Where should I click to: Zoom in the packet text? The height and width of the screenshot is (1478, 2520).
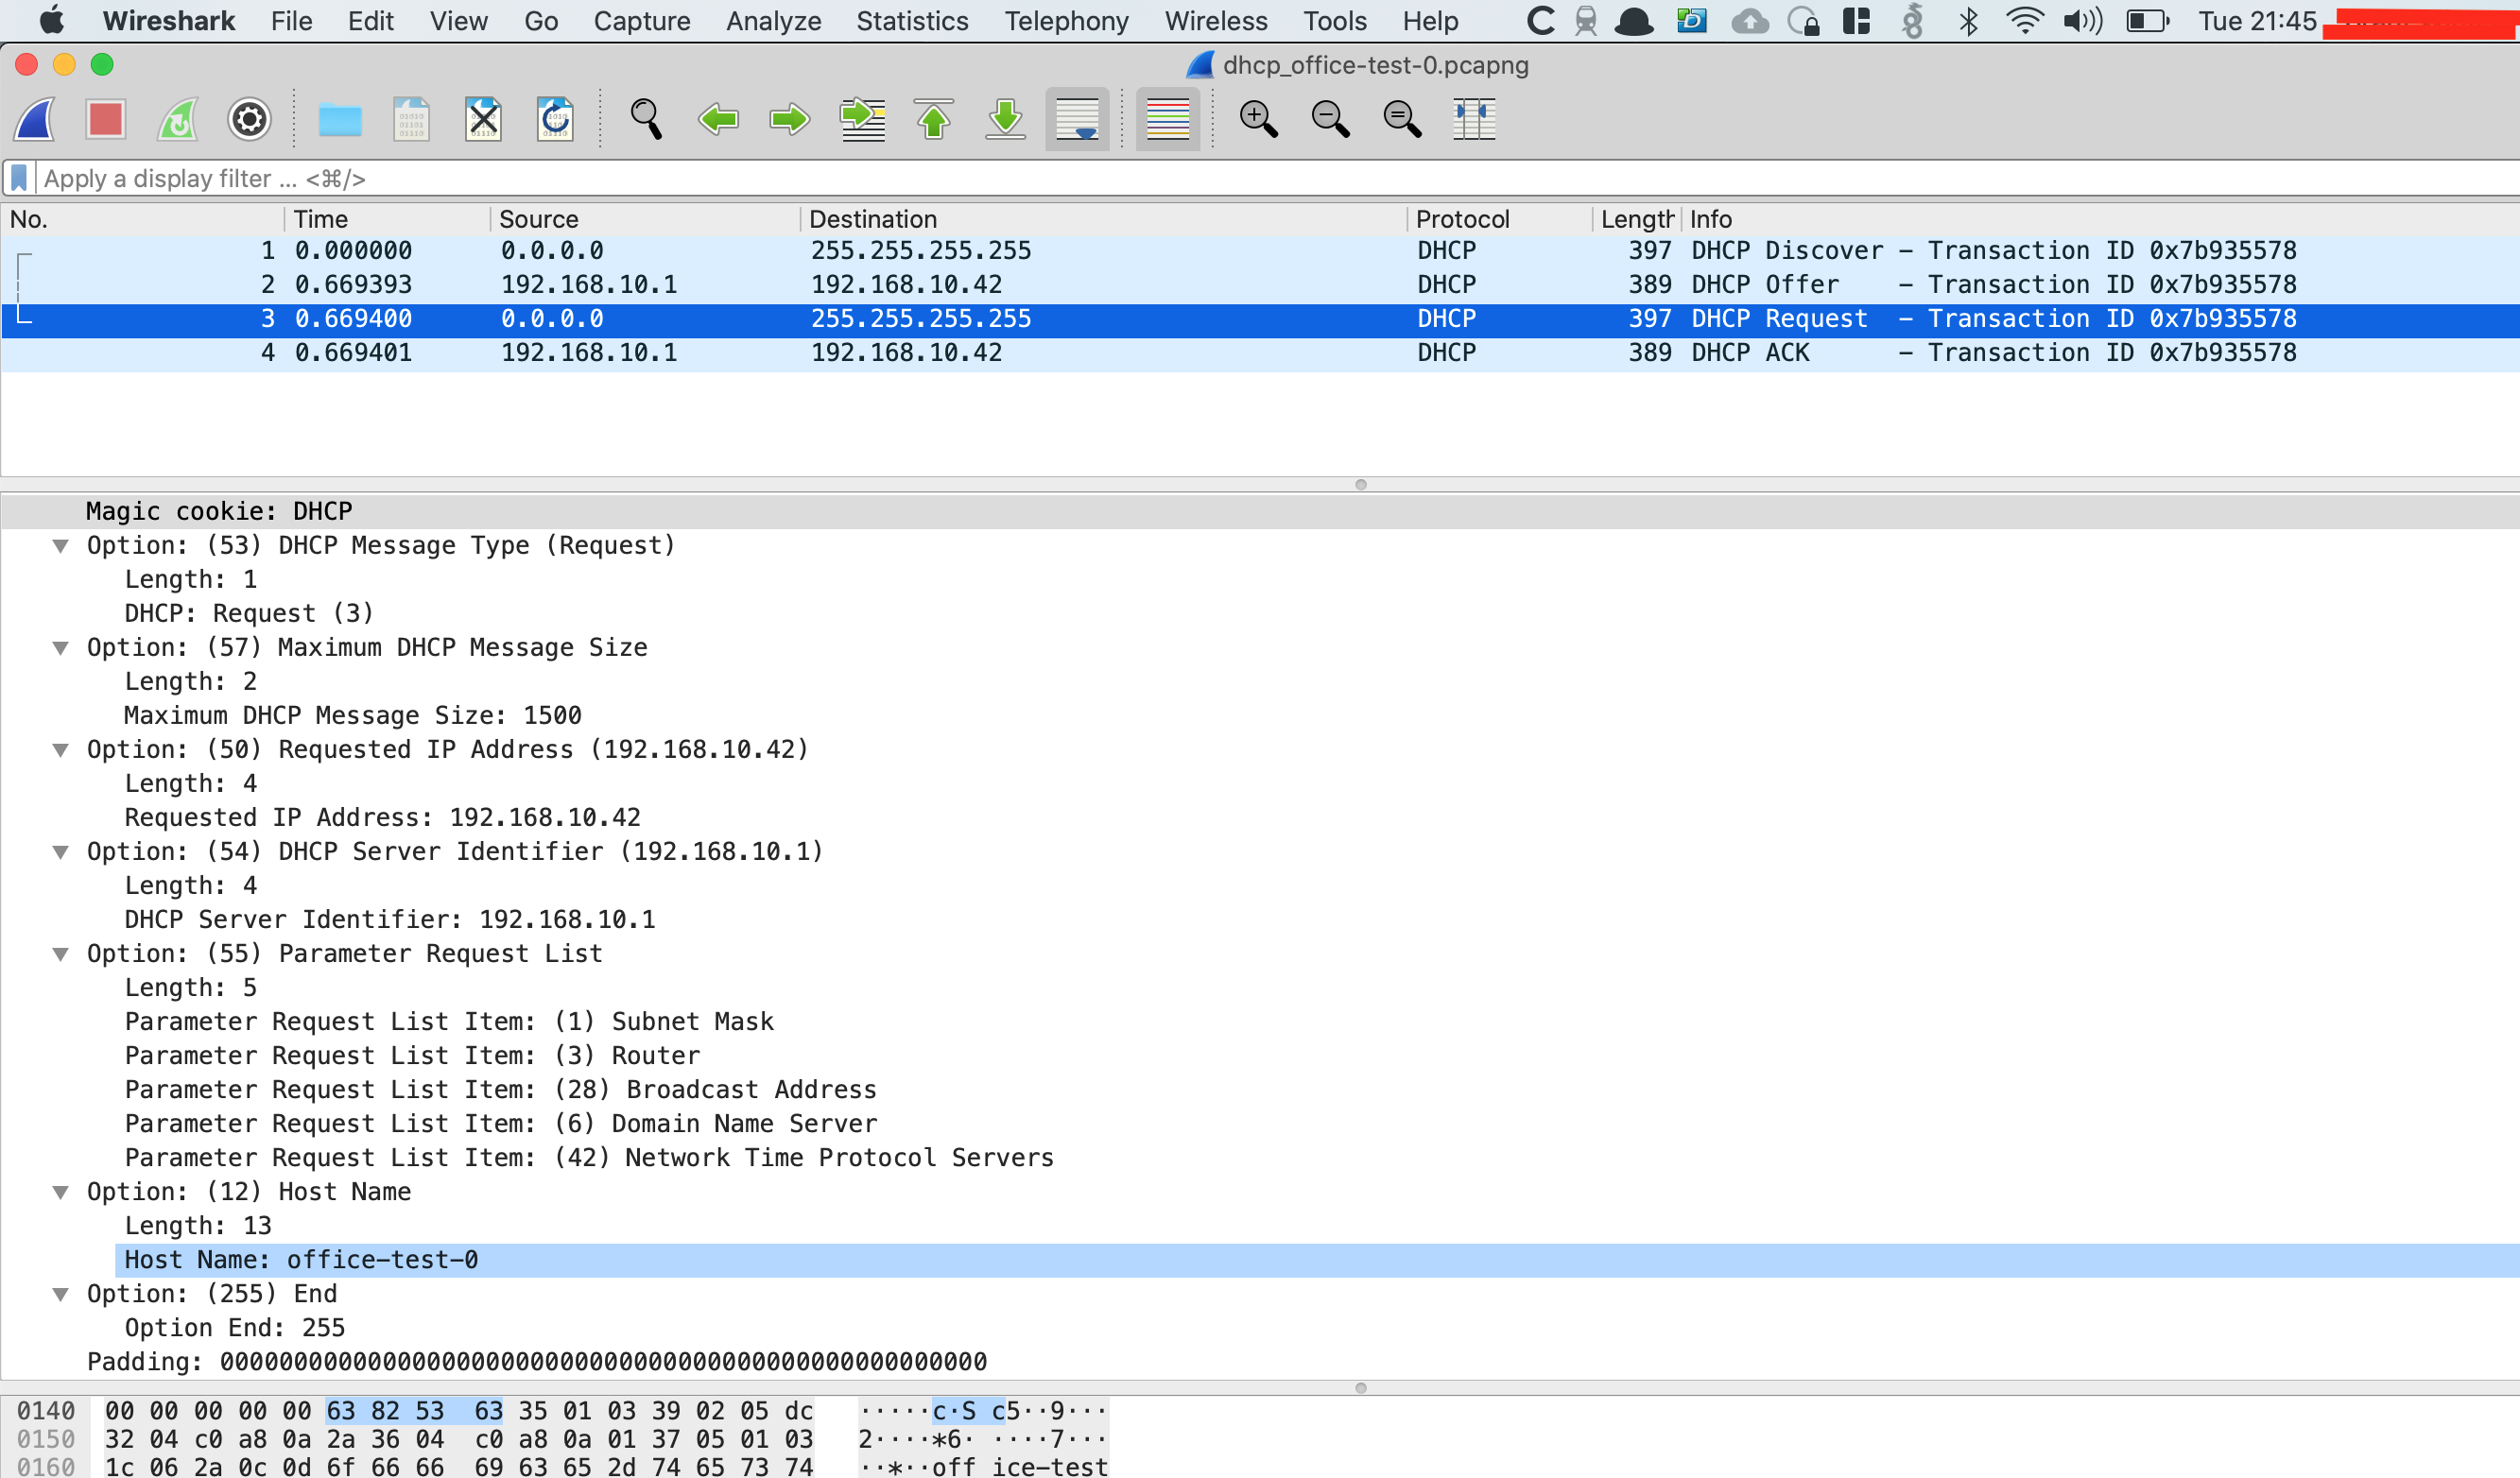[1258, 120]
